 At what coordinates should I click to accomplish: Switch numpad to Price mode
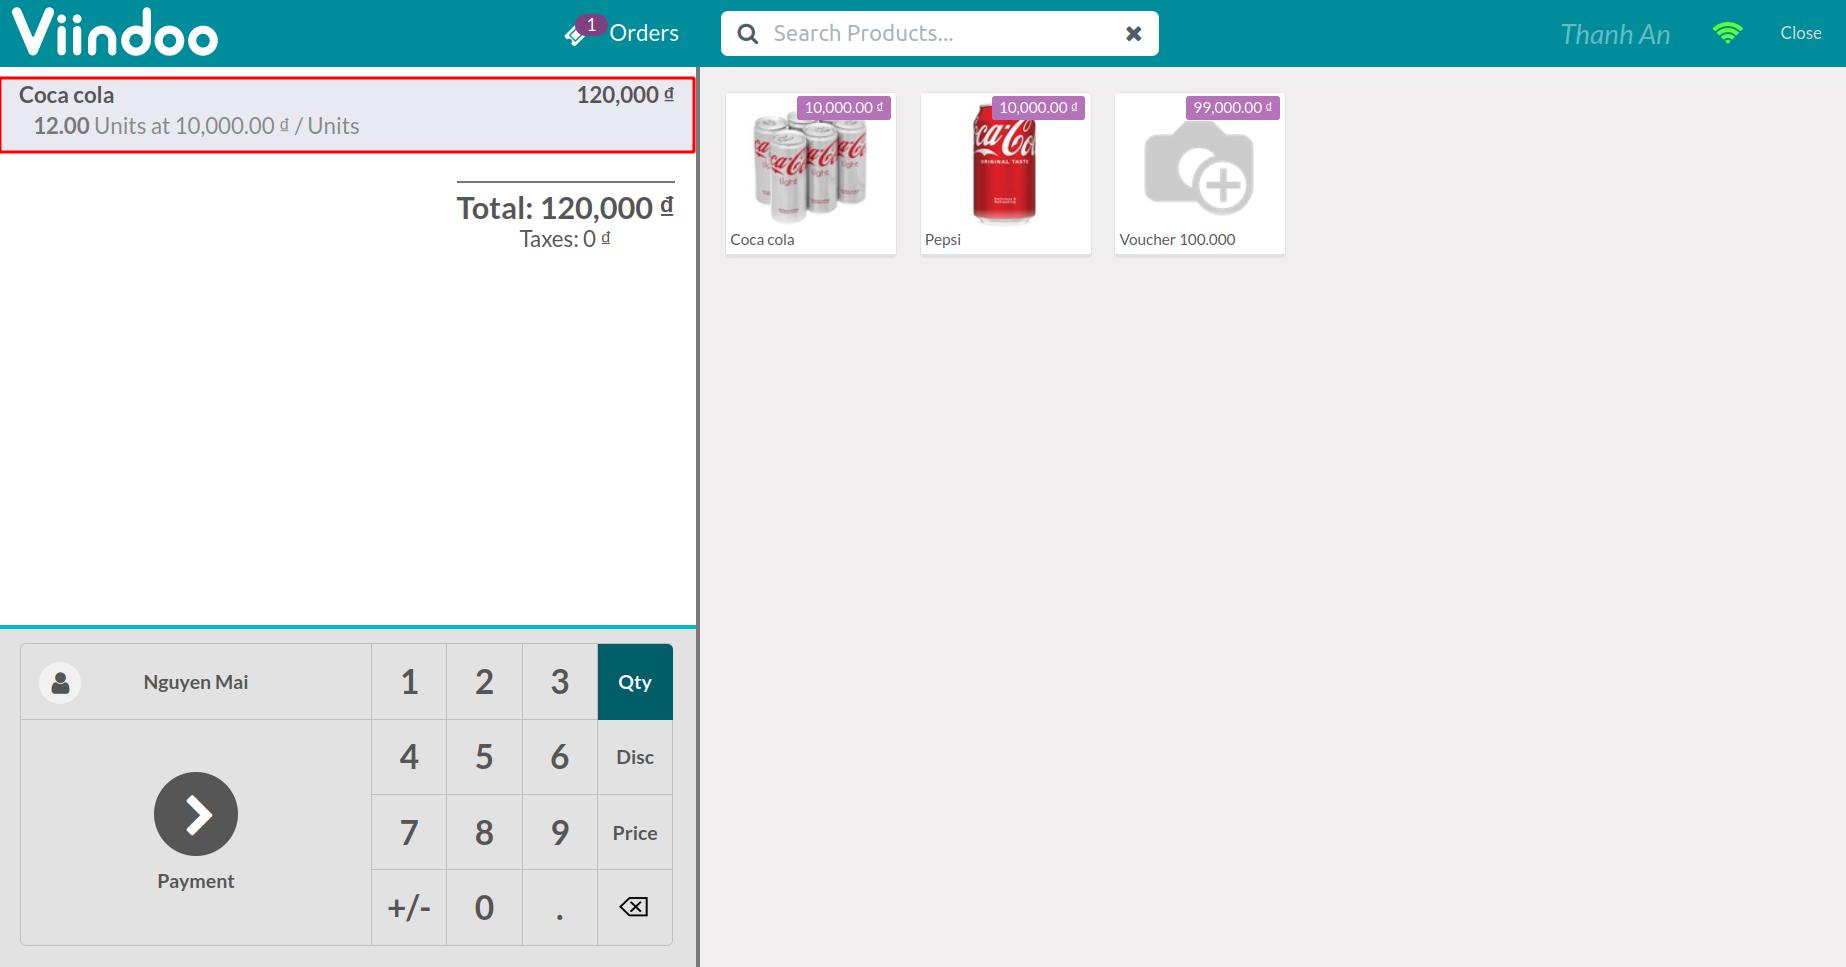[x=635, y=832]
